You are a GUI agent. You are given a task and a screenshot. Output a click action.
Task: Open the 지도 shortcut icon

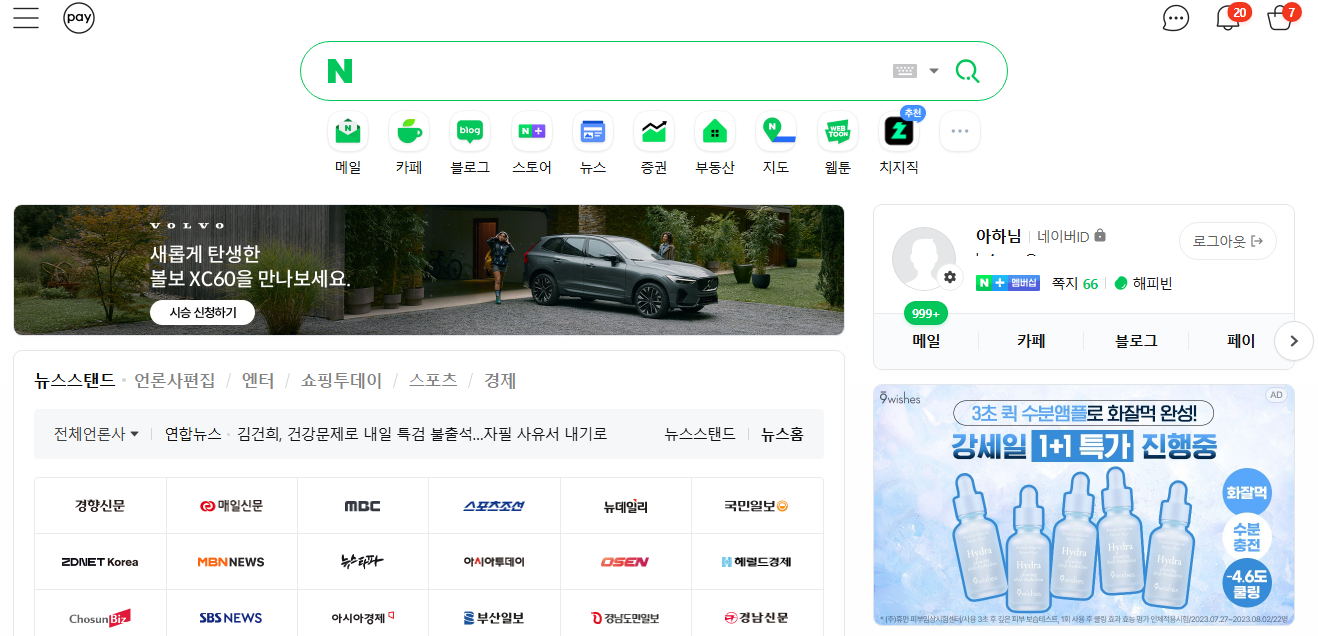point(776,131)
